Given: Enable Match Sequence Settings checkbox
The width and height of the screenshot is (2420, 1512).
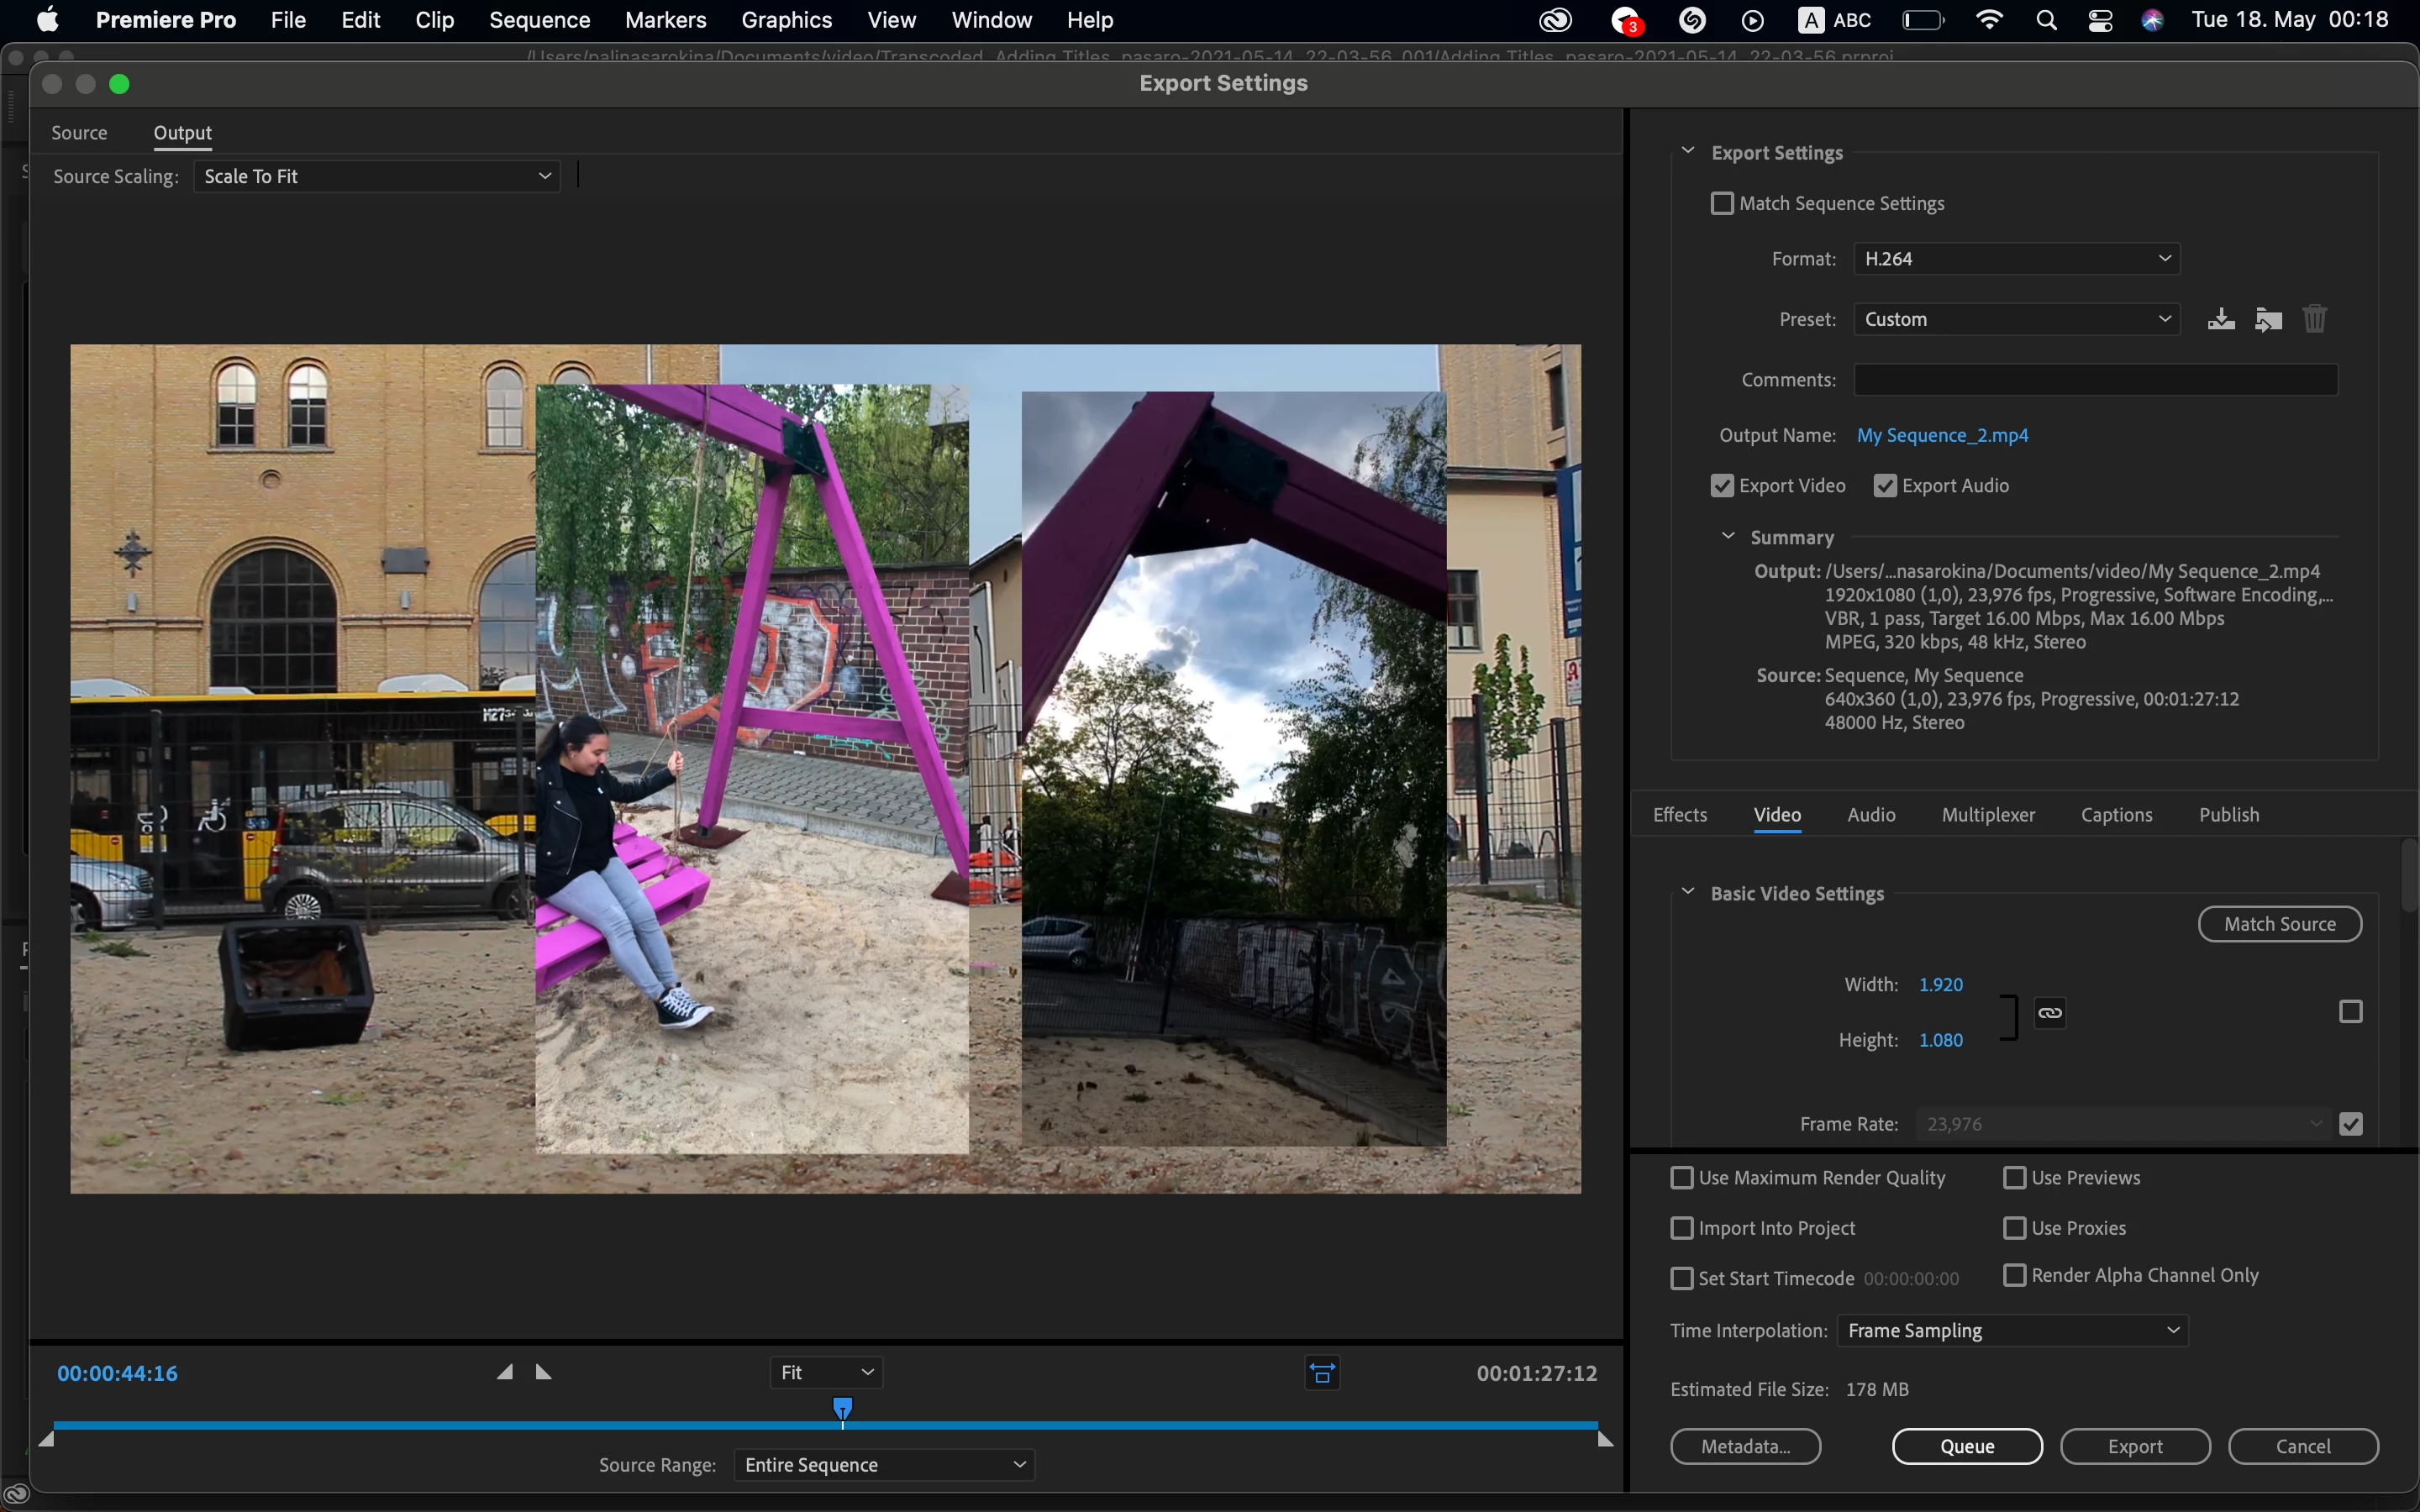Looking at the screenshot, I should pyautogui.click(x=1722, y=203).
